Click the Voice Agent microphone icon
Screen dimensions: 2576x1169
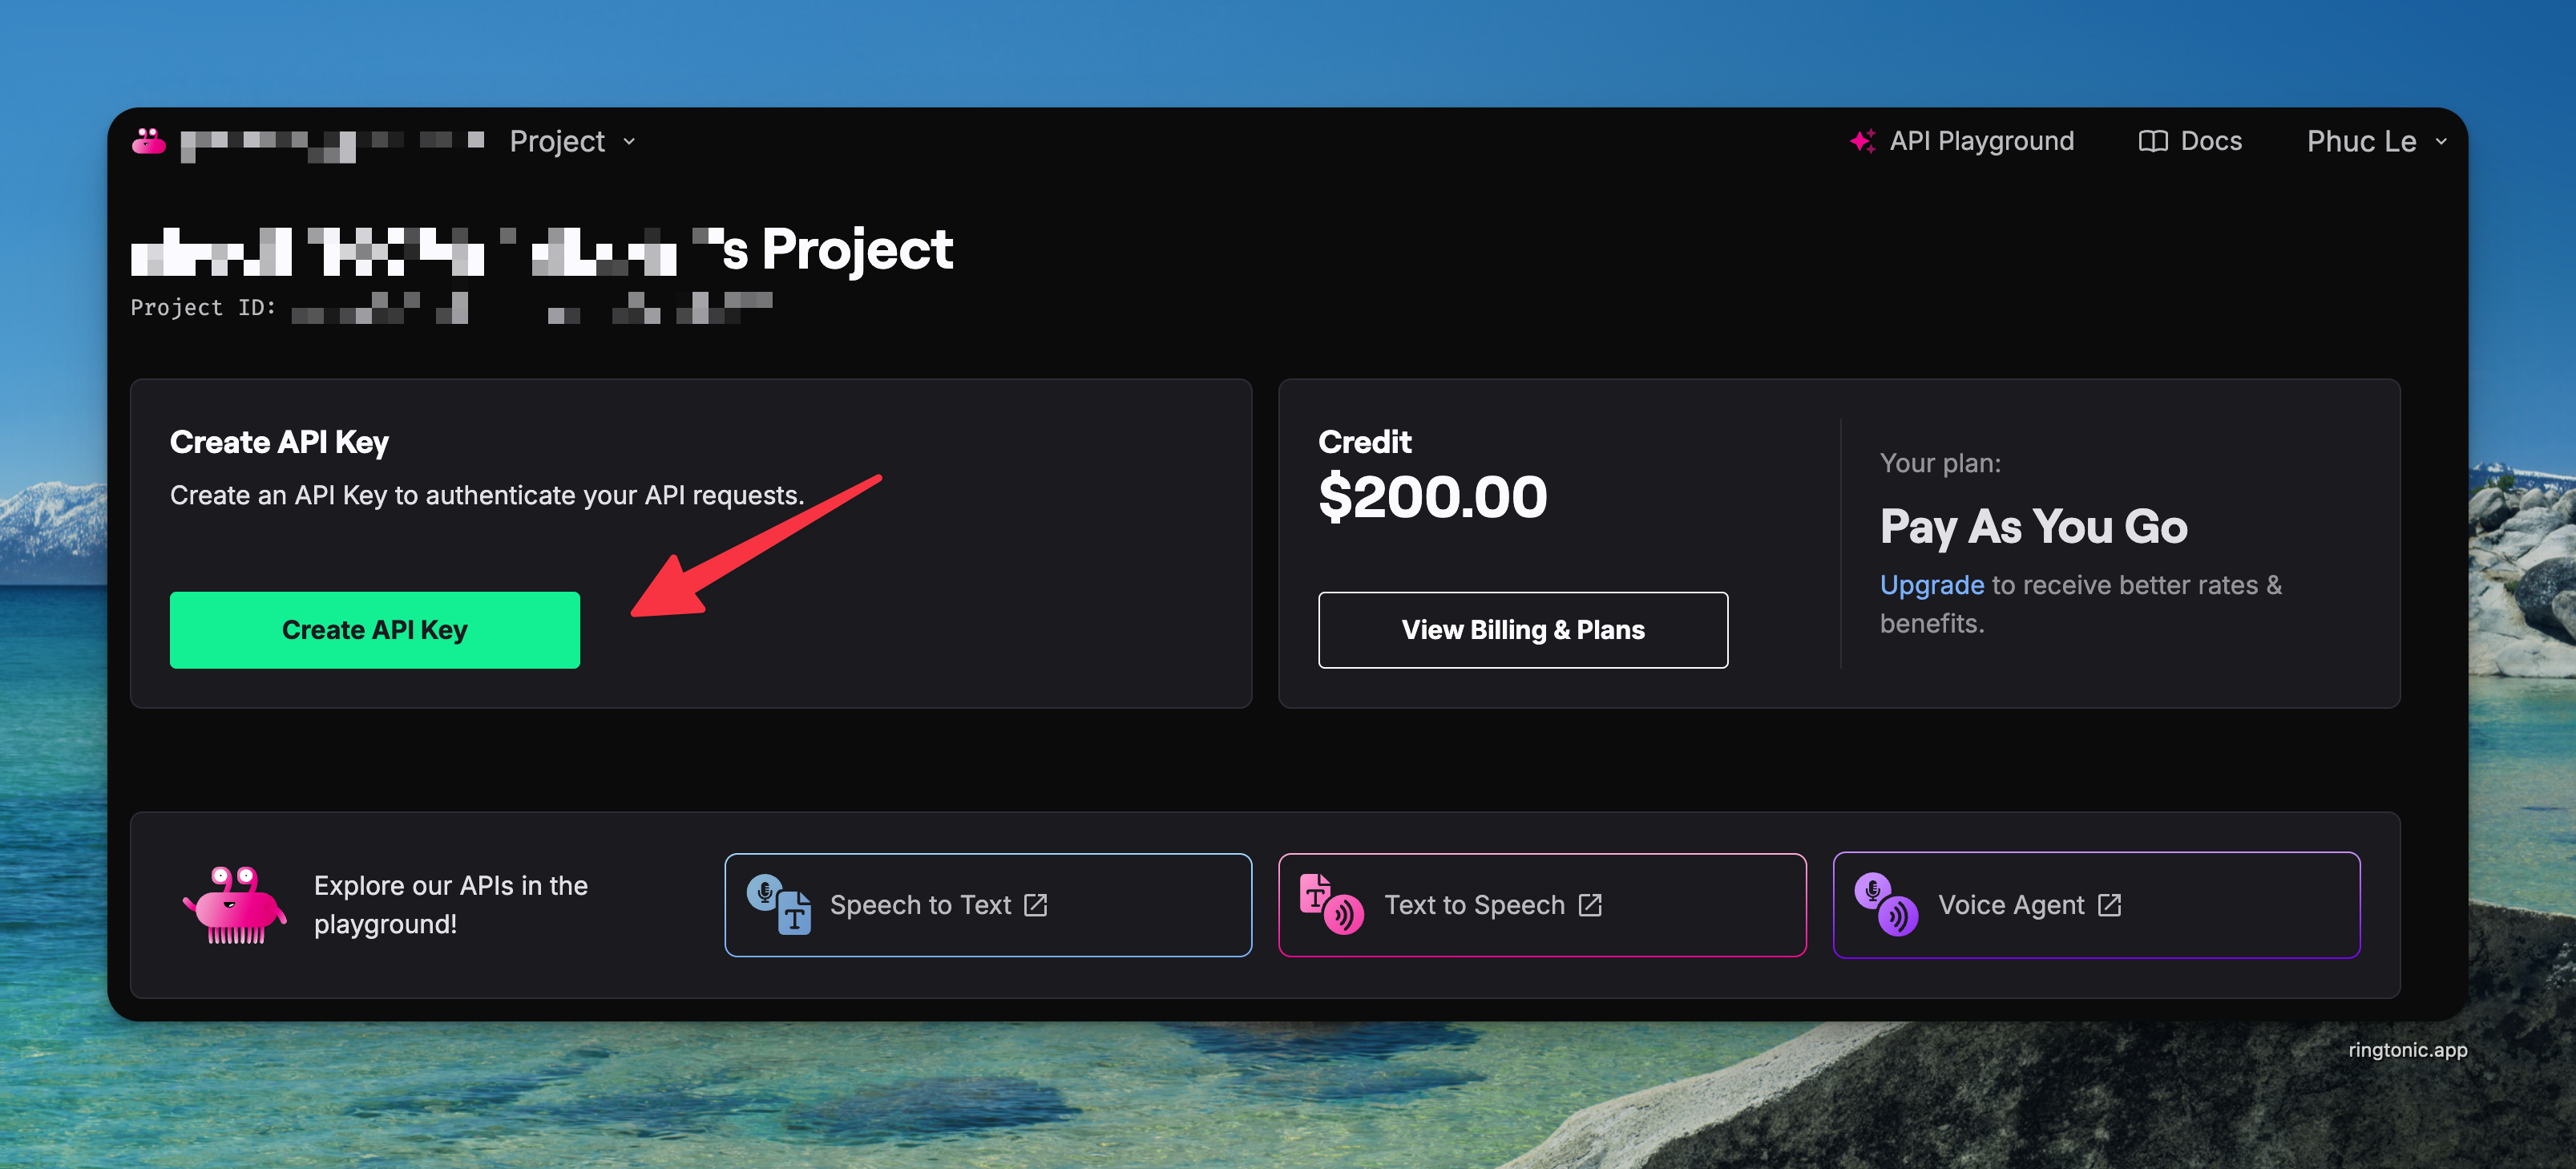(x=1886, y=904)
